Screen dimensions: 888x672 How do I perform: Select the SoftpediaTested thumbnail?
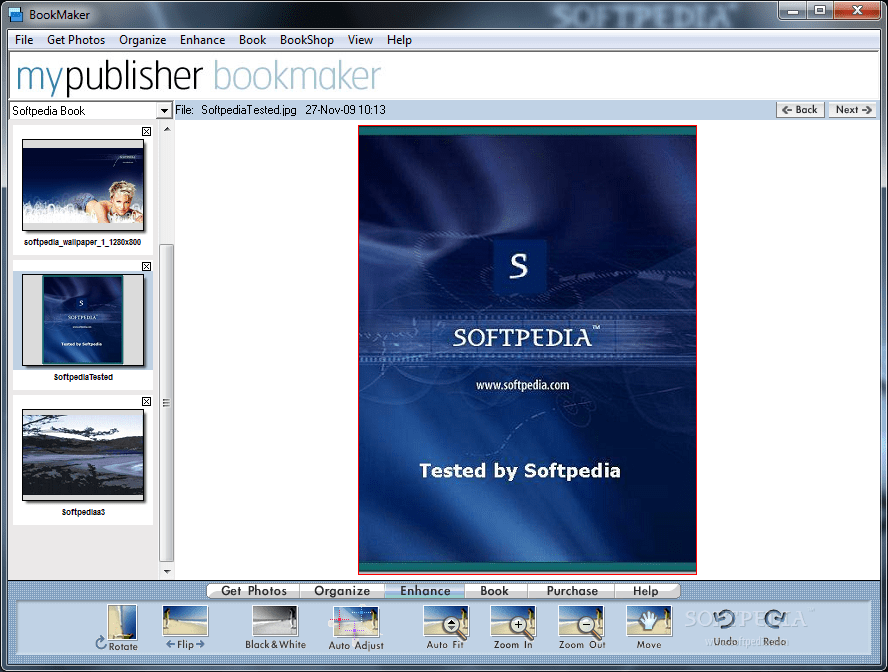coord(83,320)
